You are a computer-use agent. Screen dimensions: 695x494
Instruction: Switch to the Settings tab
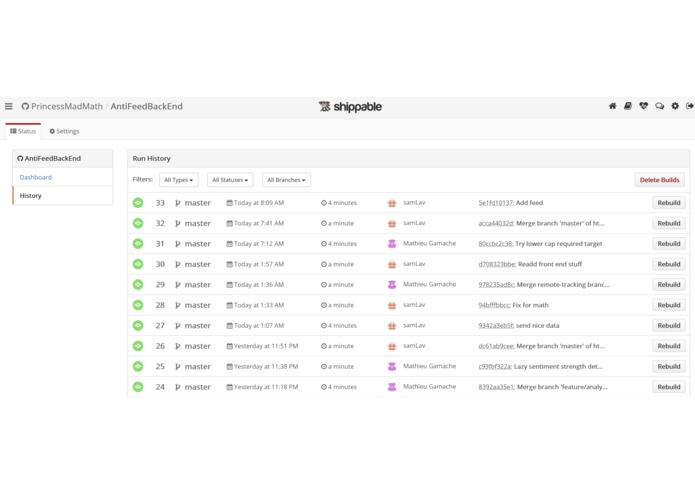[64, 131]
